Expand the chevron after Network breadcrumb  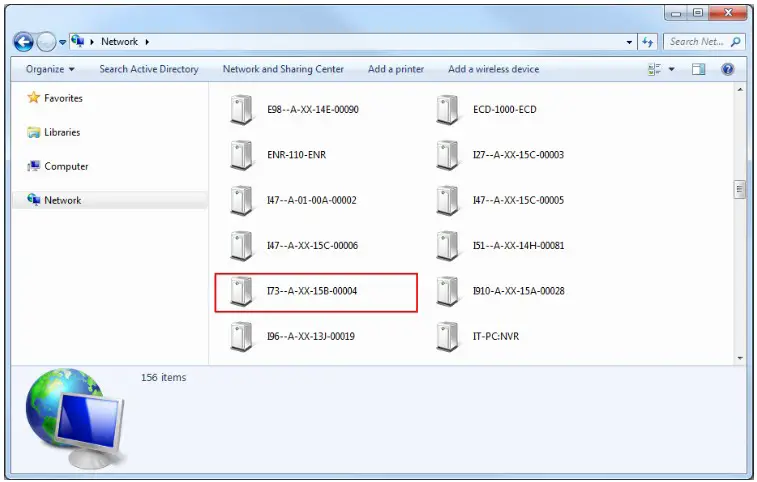tap(147, 42)
